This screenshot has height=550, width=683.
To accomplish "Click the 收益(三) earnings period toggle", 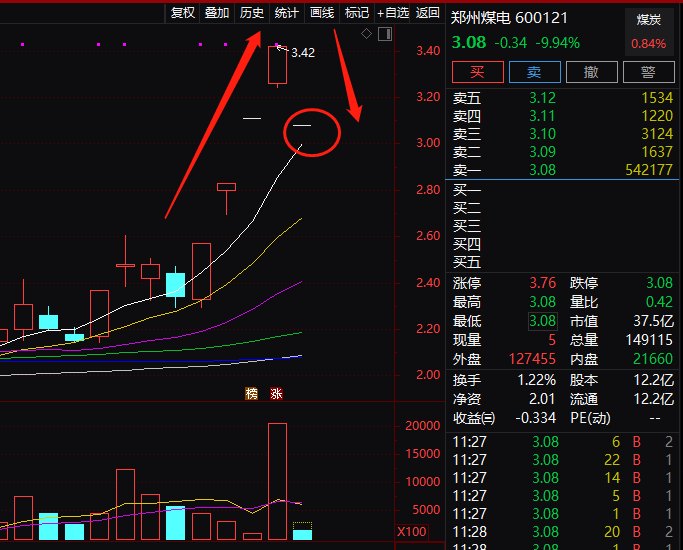I will click(x=474, y=418).
